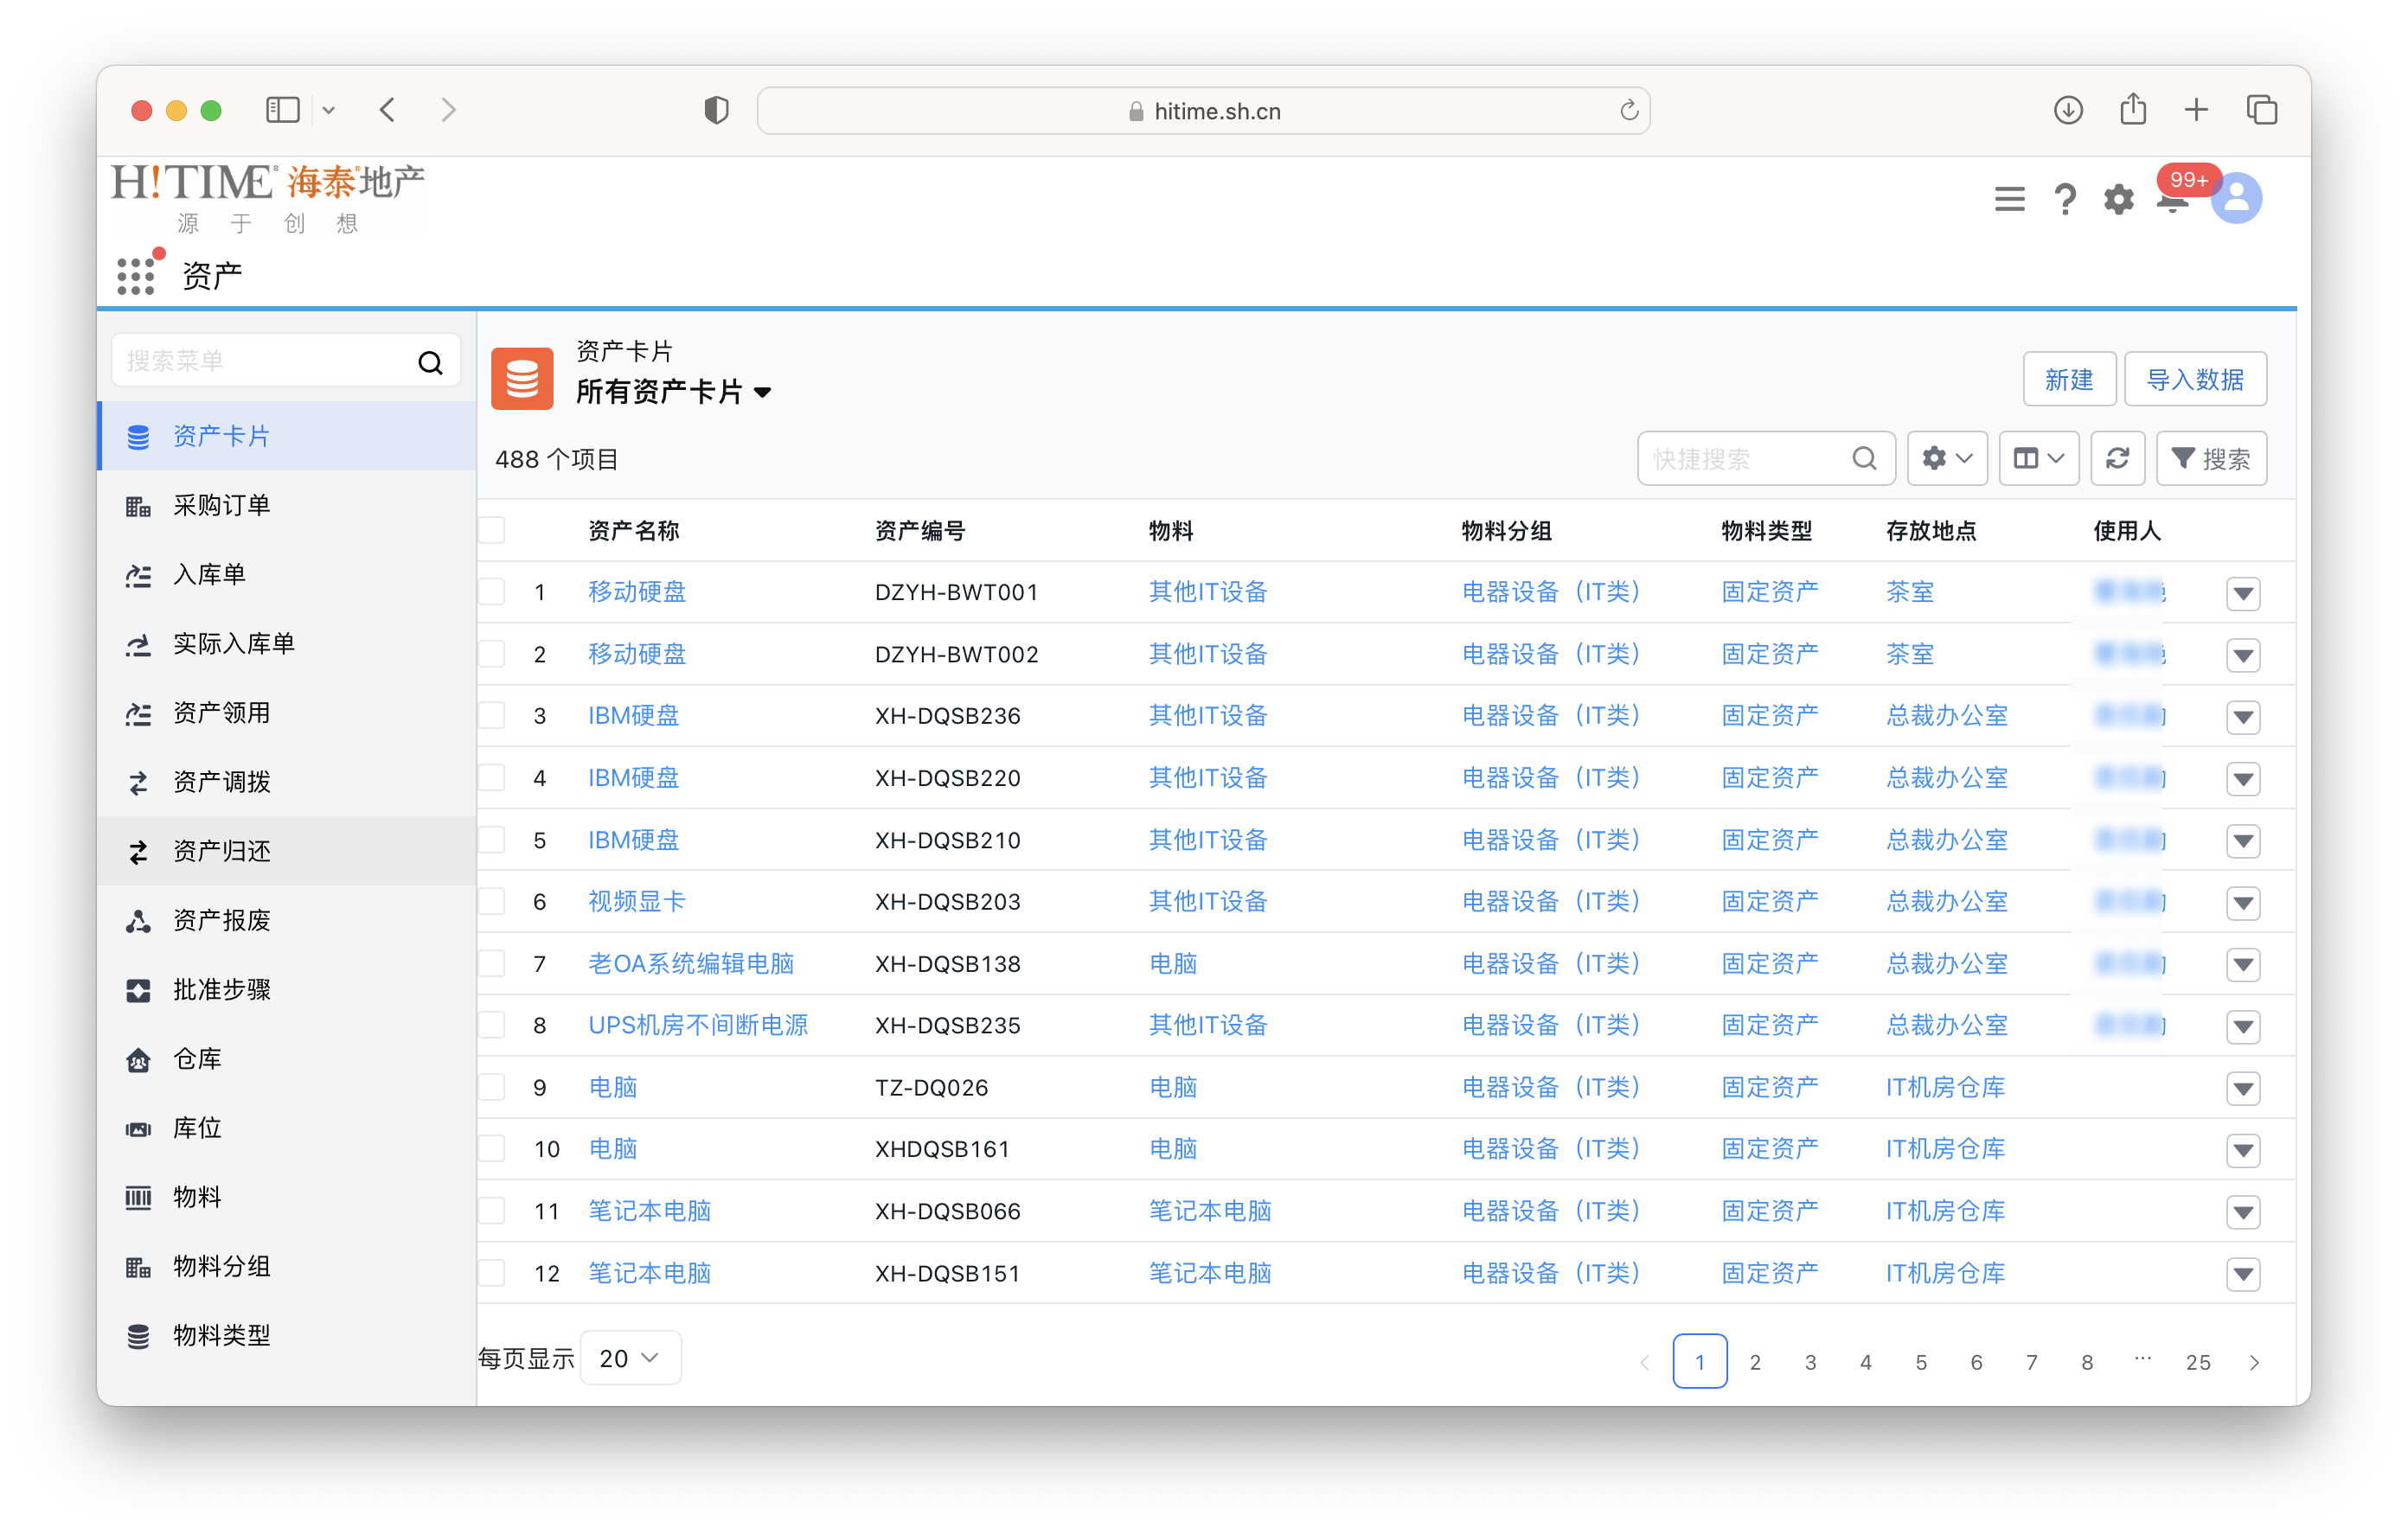Screen dimensions: 2408x1534
Task: Show Safari tab overview icon
Action: point(2261,110)
